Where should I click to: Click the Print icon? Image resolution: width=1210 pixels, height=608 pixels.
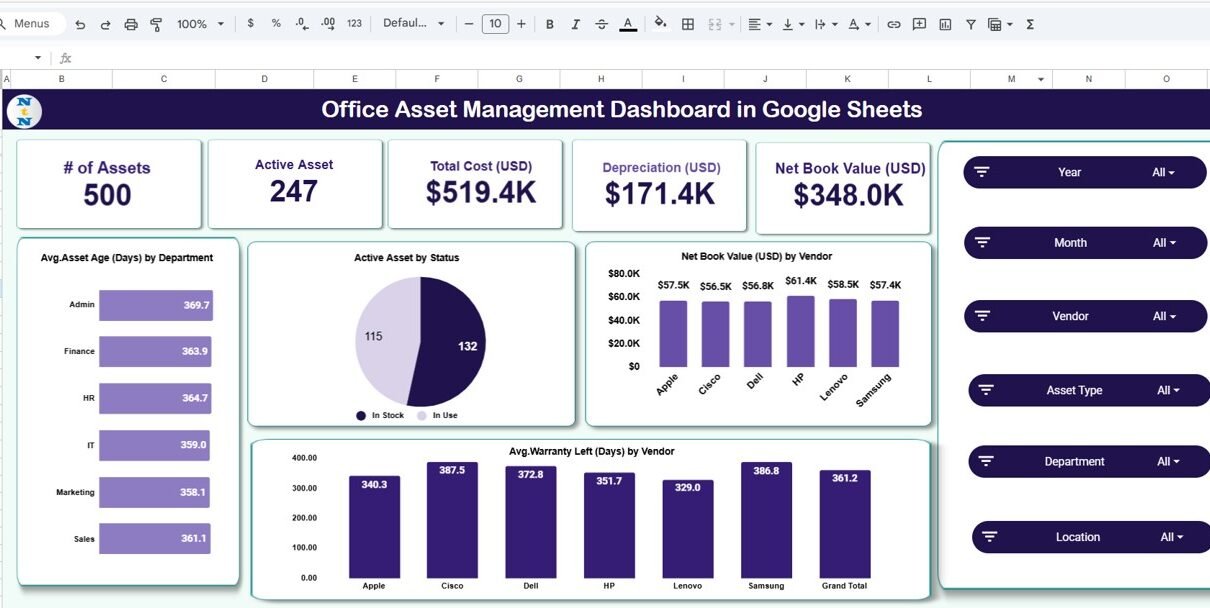point(131,24)
